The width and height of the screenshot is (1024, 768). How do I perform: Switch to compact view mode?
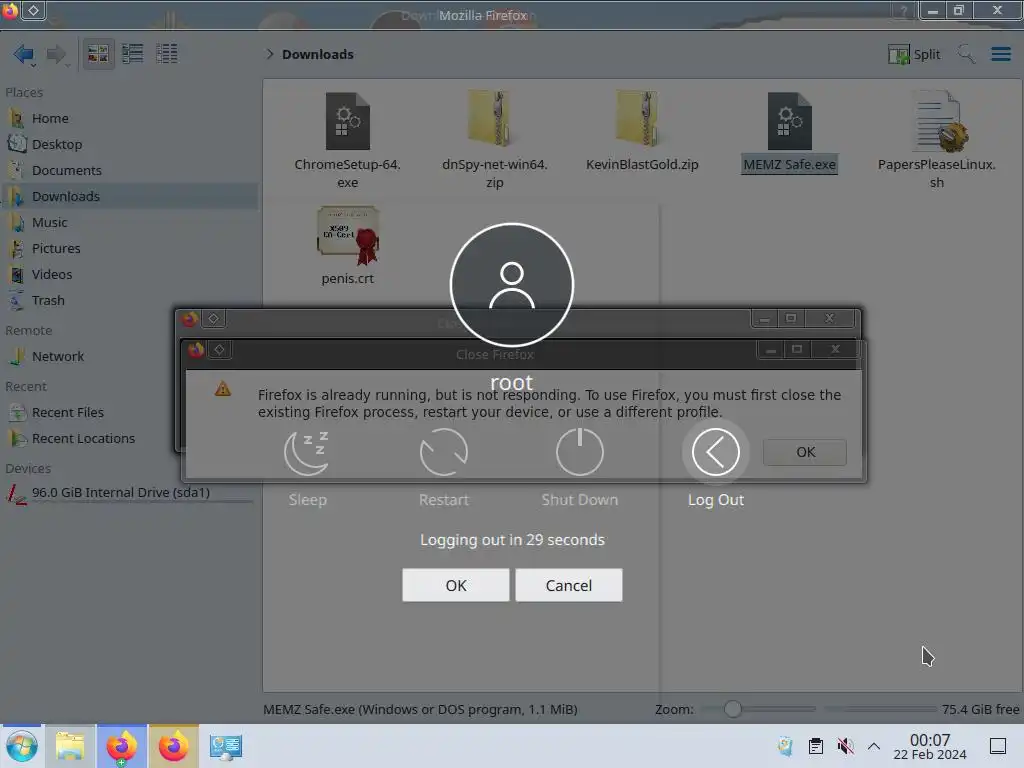tap(133, 54)
